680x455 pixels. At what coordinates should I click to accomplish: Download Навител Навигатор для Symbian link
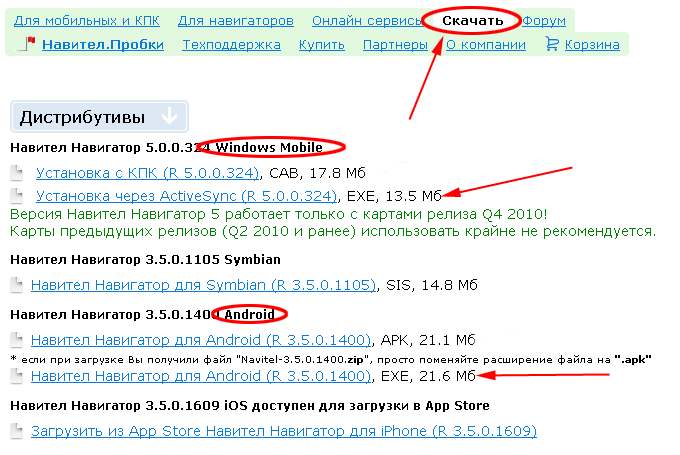(203, 286)
